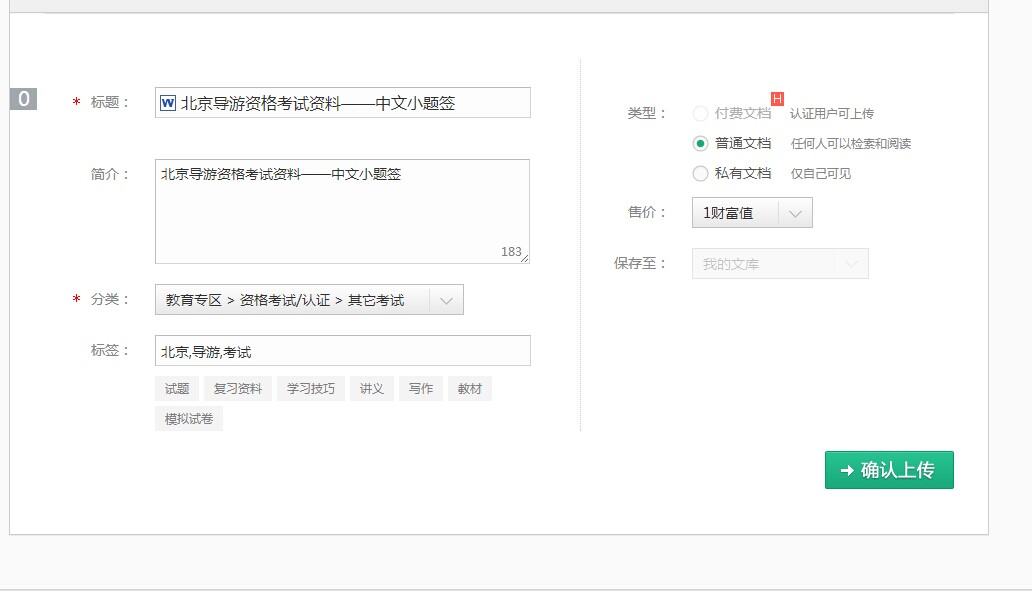Open the 保存至 我的文库 dropdown
1032x591 pixels.
click(x=780, y=264)
